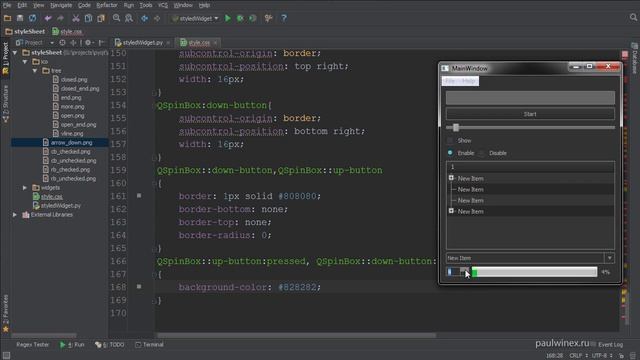Click the Save All toolbar icon
Screen dimensions: 640x360
coord(20,18)
